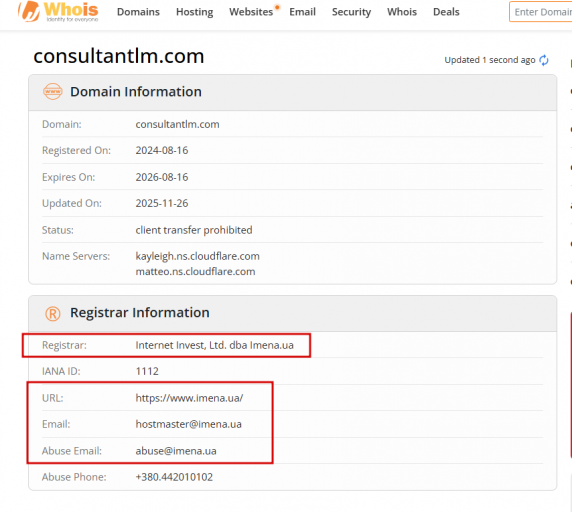Click the https://www.imena.ua/ URL
The width and height of the screenshot is (572, 512).
coord(189,398)
